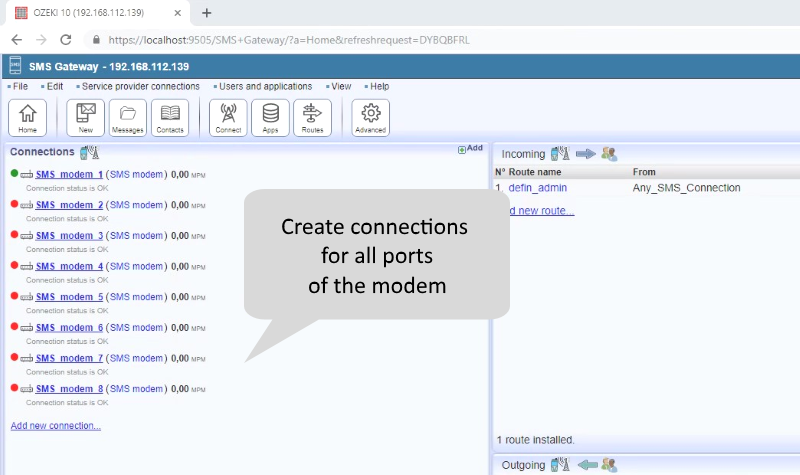Open the defin_admin route
This screenshot has width=800, height=475.
(x=538, y=188)
